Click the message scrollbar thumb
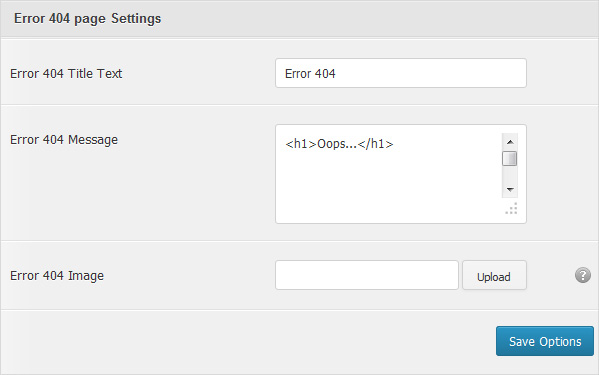Viewport: 599px width, 375px height. 510,158
